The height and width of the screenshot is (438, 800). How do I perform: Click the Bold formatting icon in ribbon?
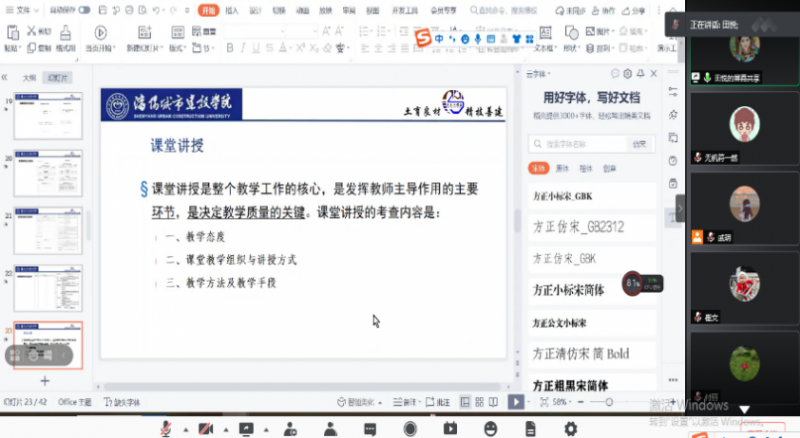tap(229, 47)
